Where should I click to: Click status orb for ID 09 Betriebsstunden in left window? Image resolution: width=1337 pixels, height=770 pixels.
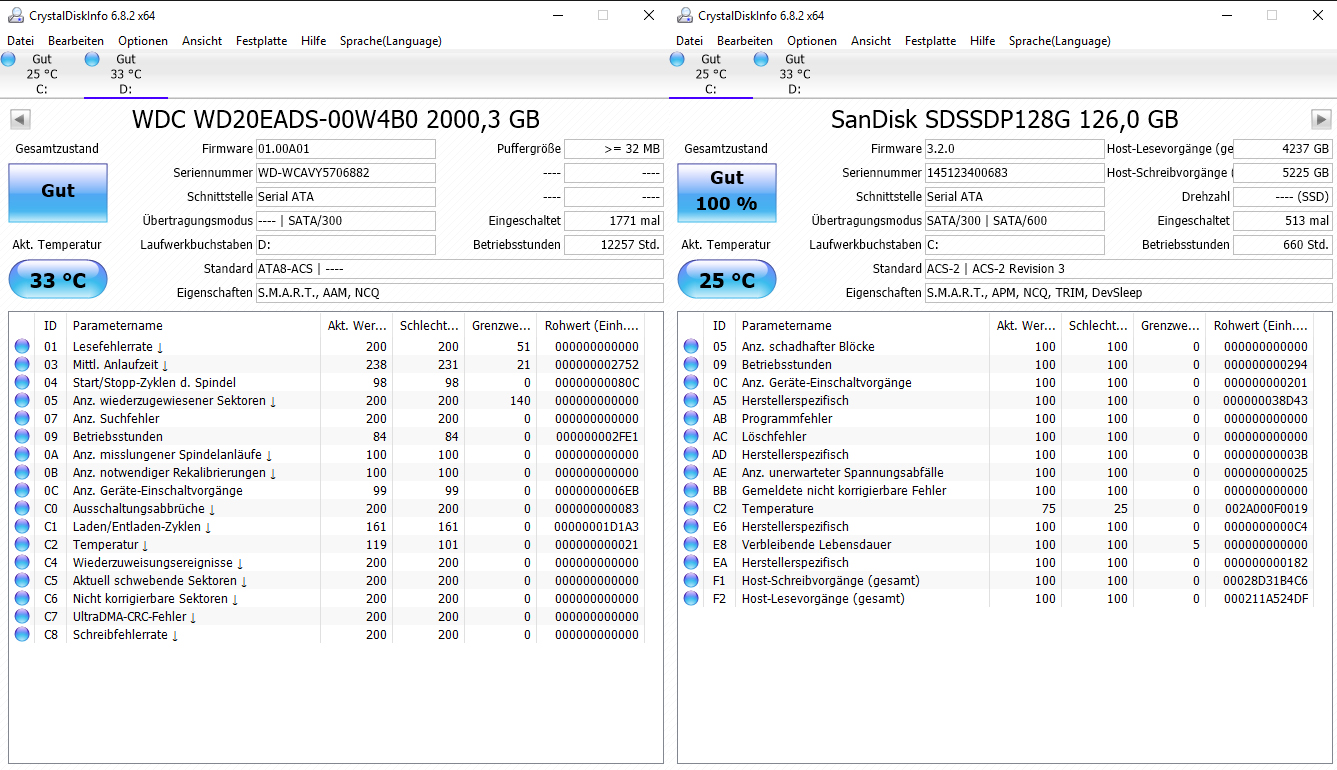22,437
